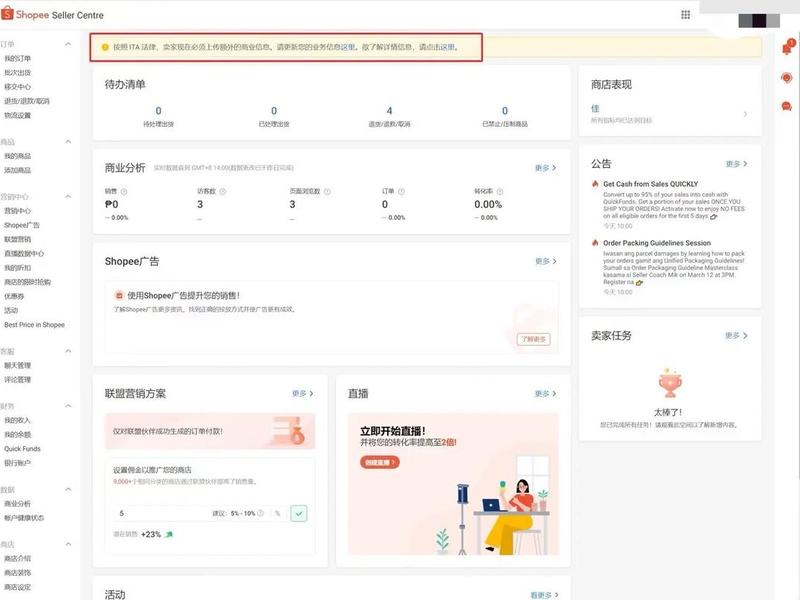Click the info icon next to 订单 metric

pos(402,191)
